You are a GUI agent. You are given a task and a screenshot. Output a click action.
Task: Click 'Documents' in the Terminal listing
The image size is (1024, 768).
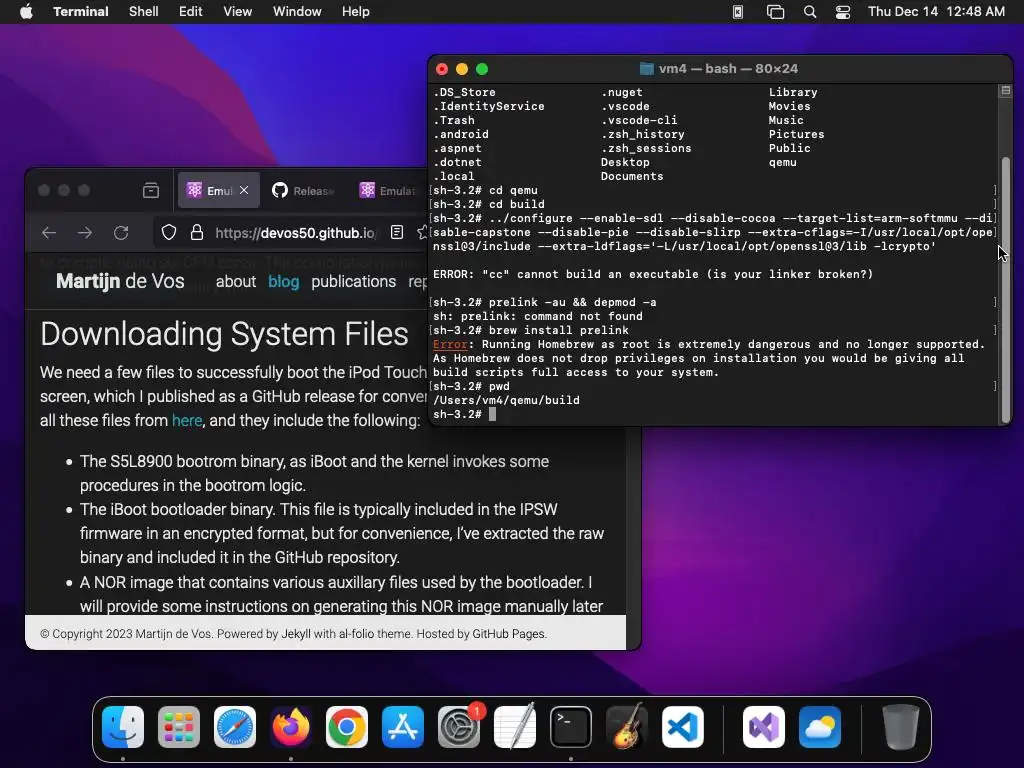632,176
